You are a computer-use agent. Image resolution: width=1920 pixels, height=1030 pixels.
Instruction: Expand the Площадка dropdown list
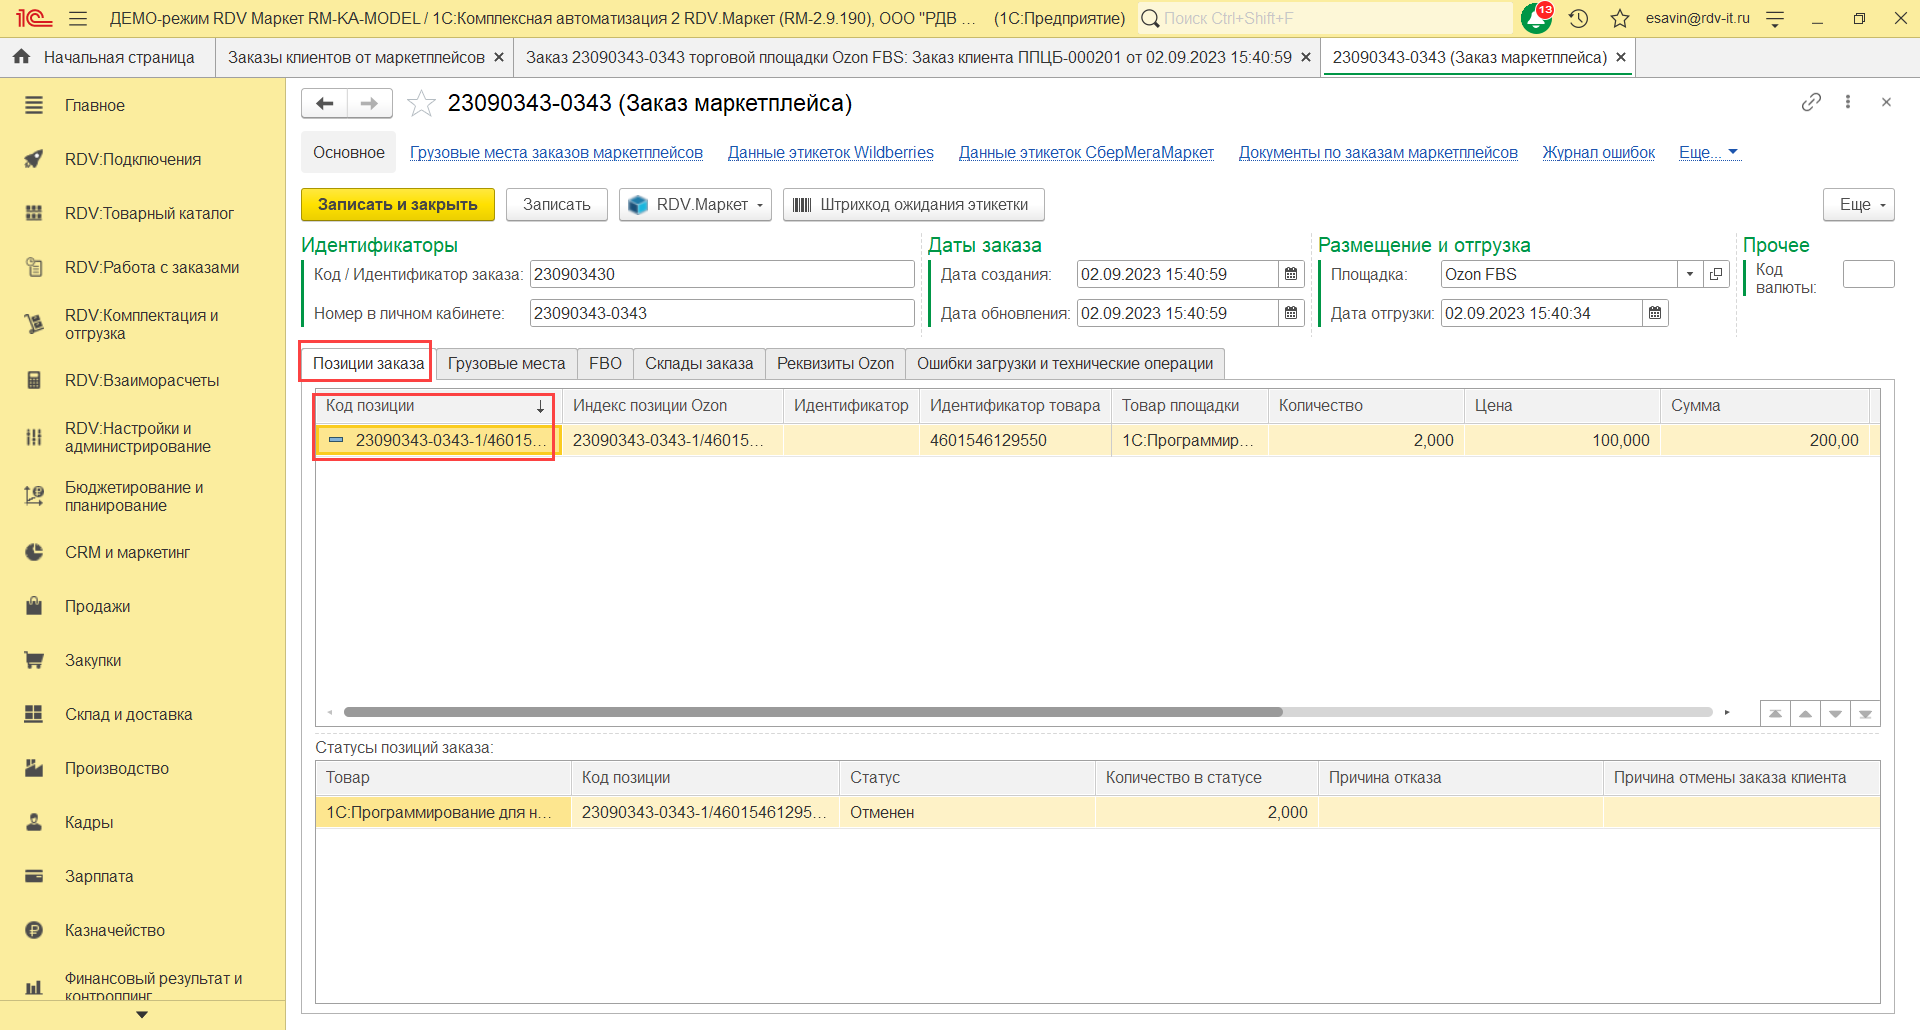click(1690, 275)
